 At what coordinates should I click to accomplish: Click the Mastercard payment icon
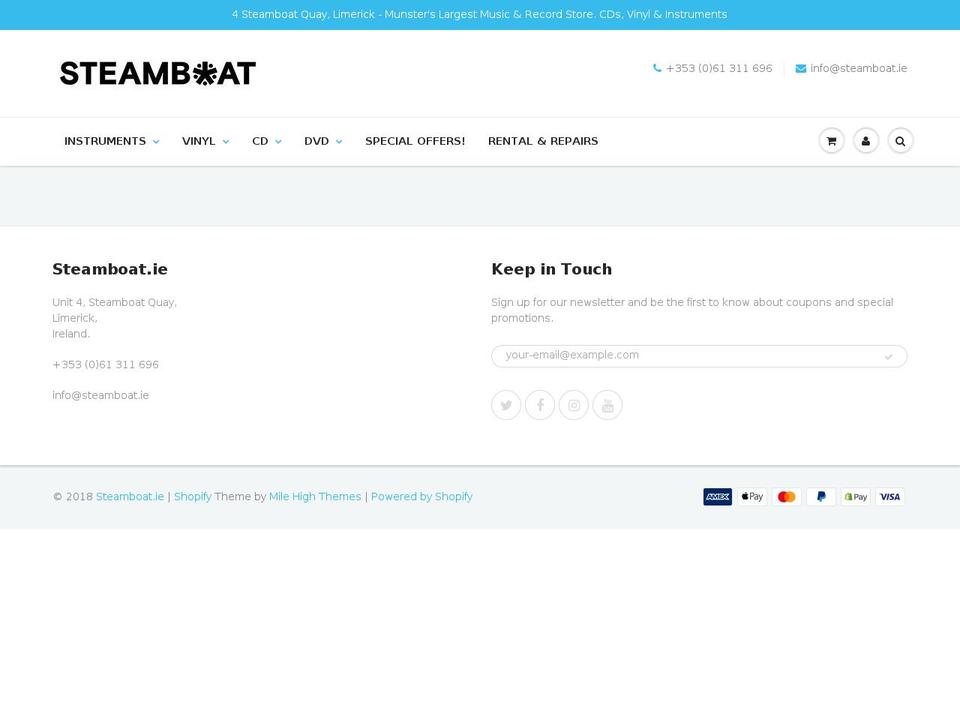pos(787,497)
